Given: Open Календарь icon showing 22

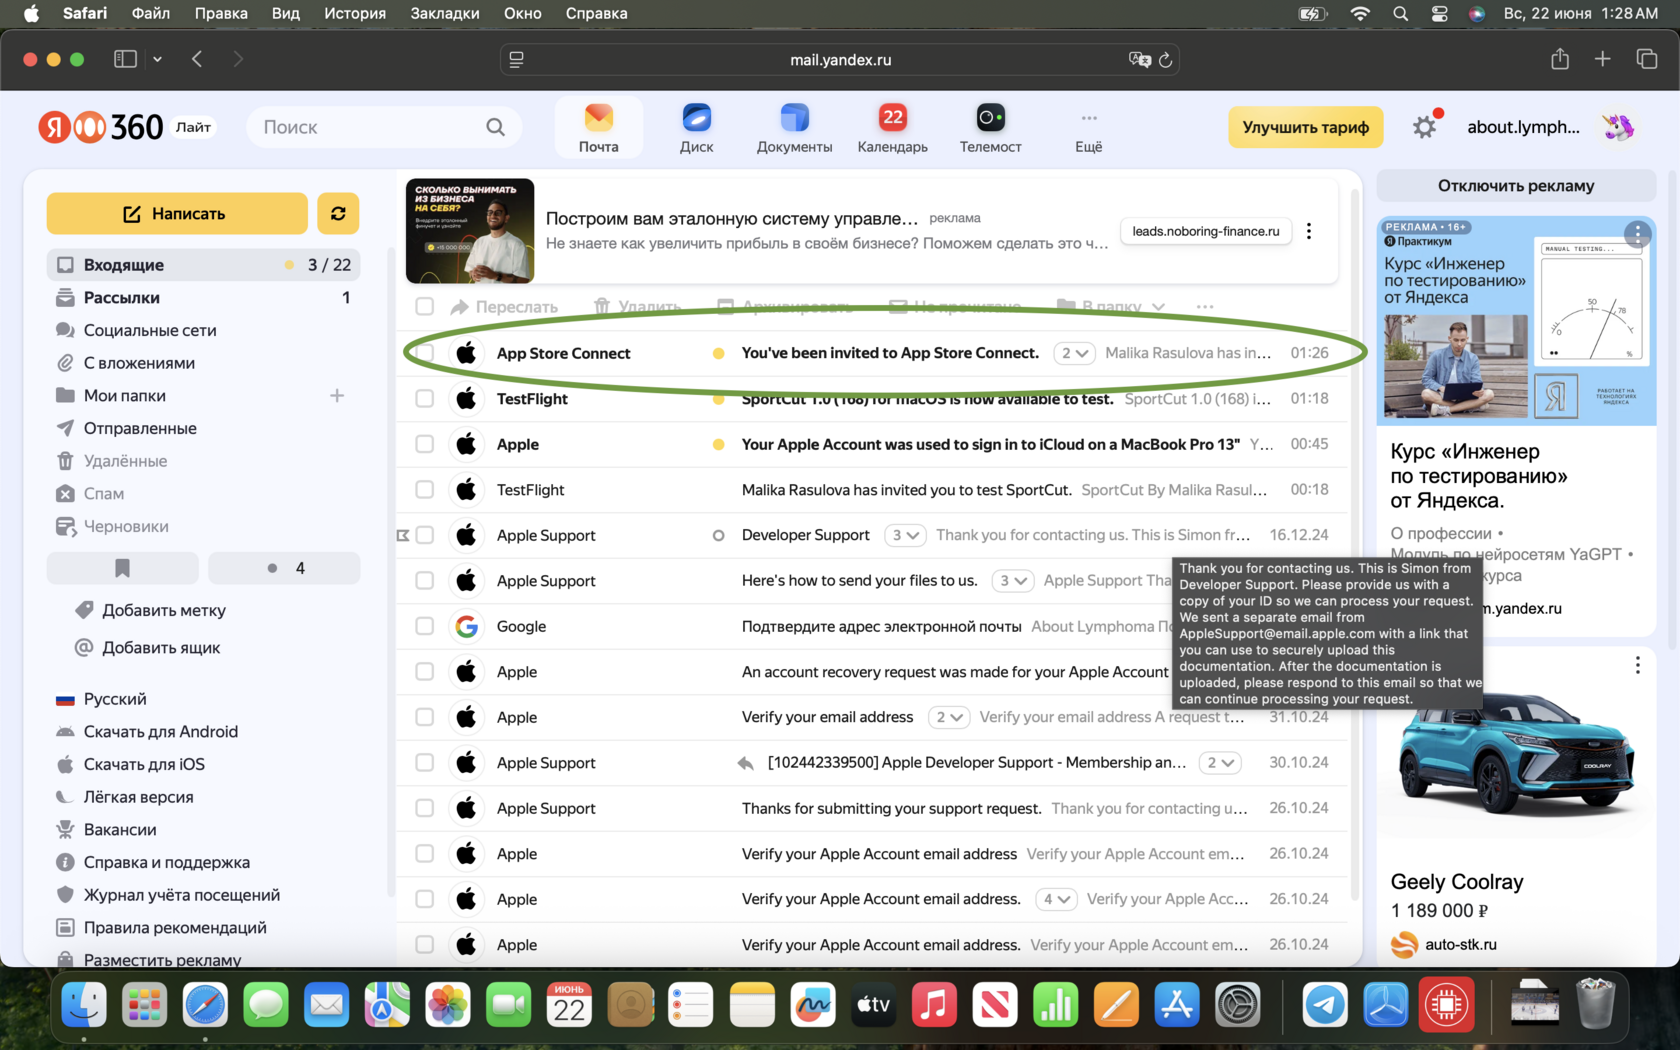Looking at the screenshot, I should 892,118.
